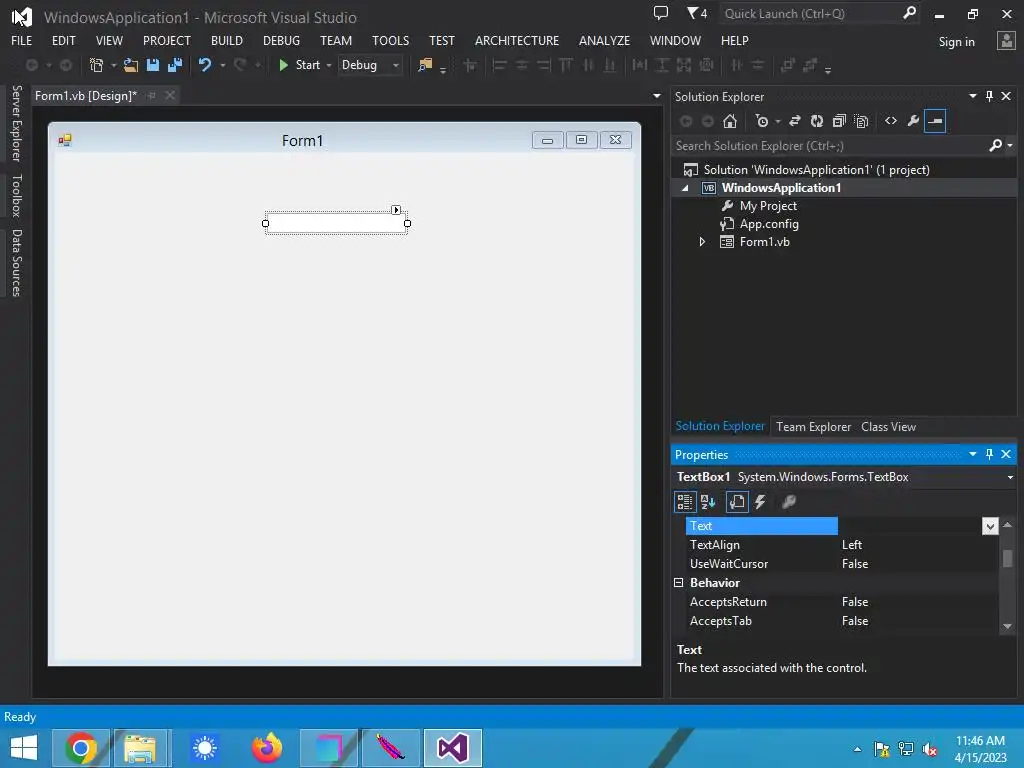Select My Project in Solution Explorer
The image size is (1024, 768).
tap(768, 206)
